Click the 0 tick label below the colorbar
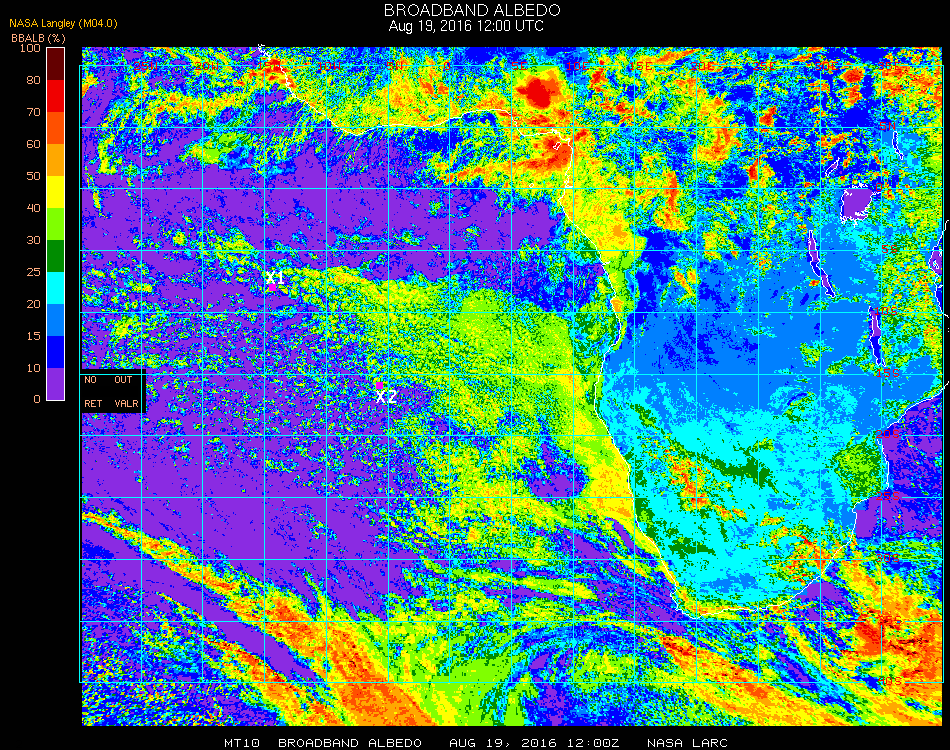The width and height of the screenshot is (950, 750). pos(37,399)
